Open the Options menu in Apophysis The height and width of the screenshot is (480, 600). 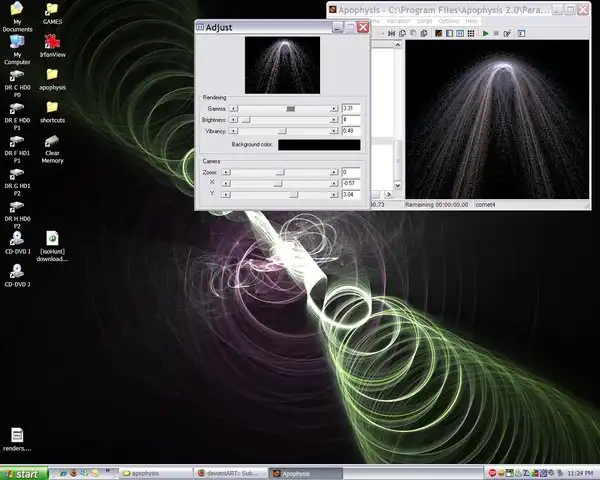(448, 21)
